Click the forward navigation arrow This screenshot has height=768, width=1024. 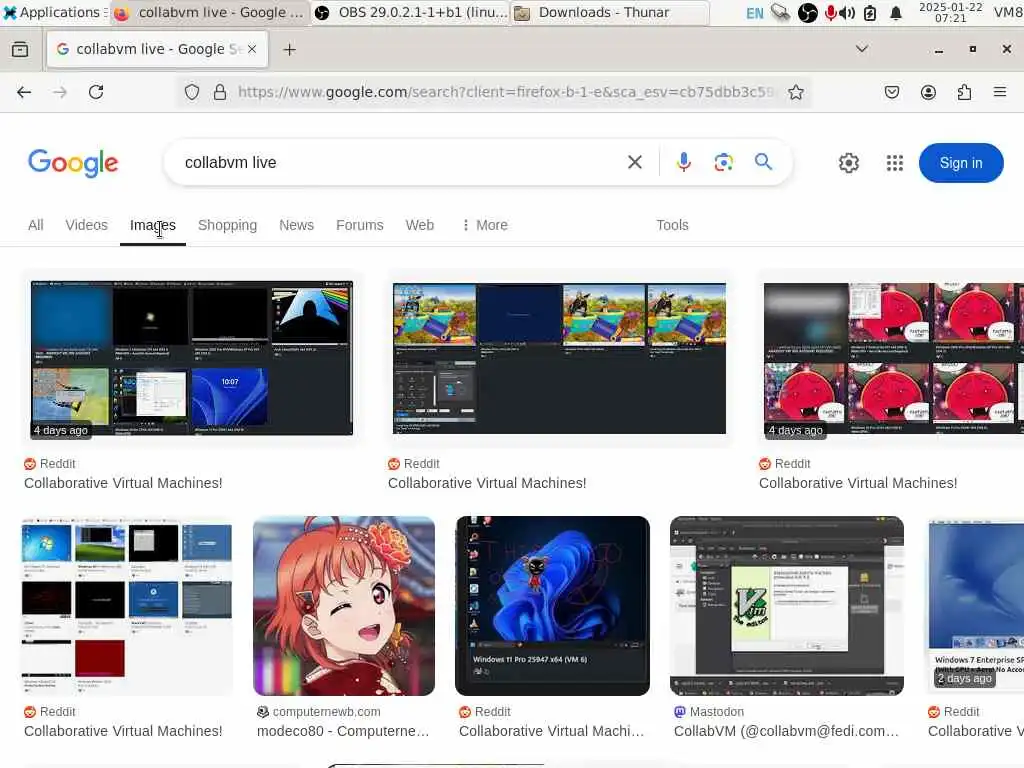click(60, 92)
